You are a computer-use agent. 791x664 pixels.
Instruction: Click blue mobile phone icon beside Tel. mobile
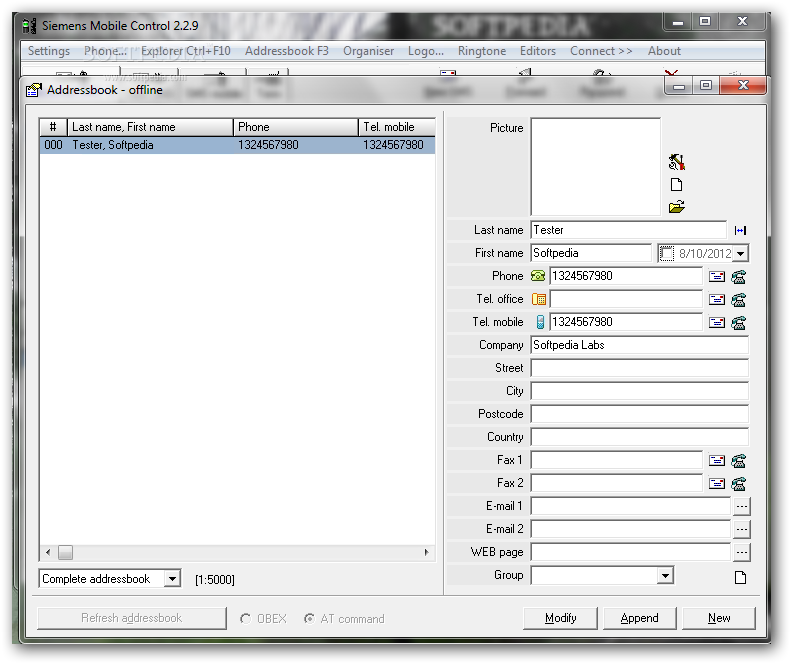[x=540, y=322]
